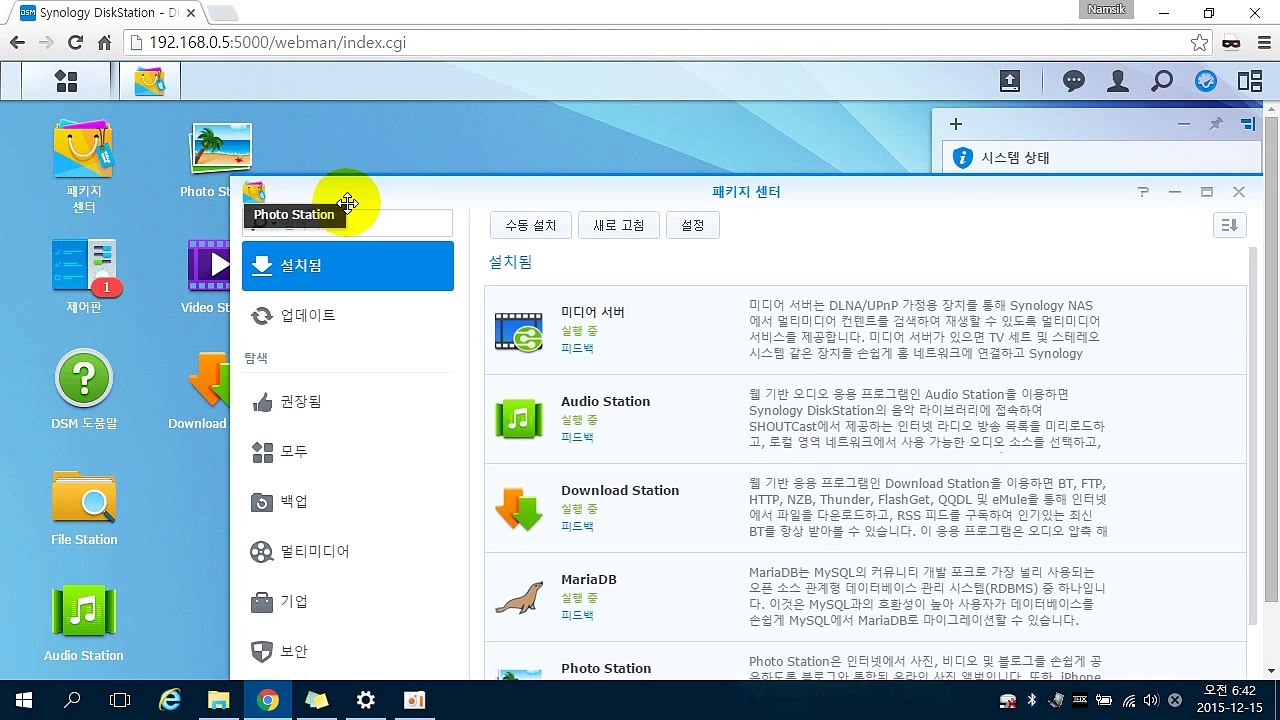Open 피드백 link under MariaDB
The width and height of the screenshot is (1280, 720).
point(577,615)
